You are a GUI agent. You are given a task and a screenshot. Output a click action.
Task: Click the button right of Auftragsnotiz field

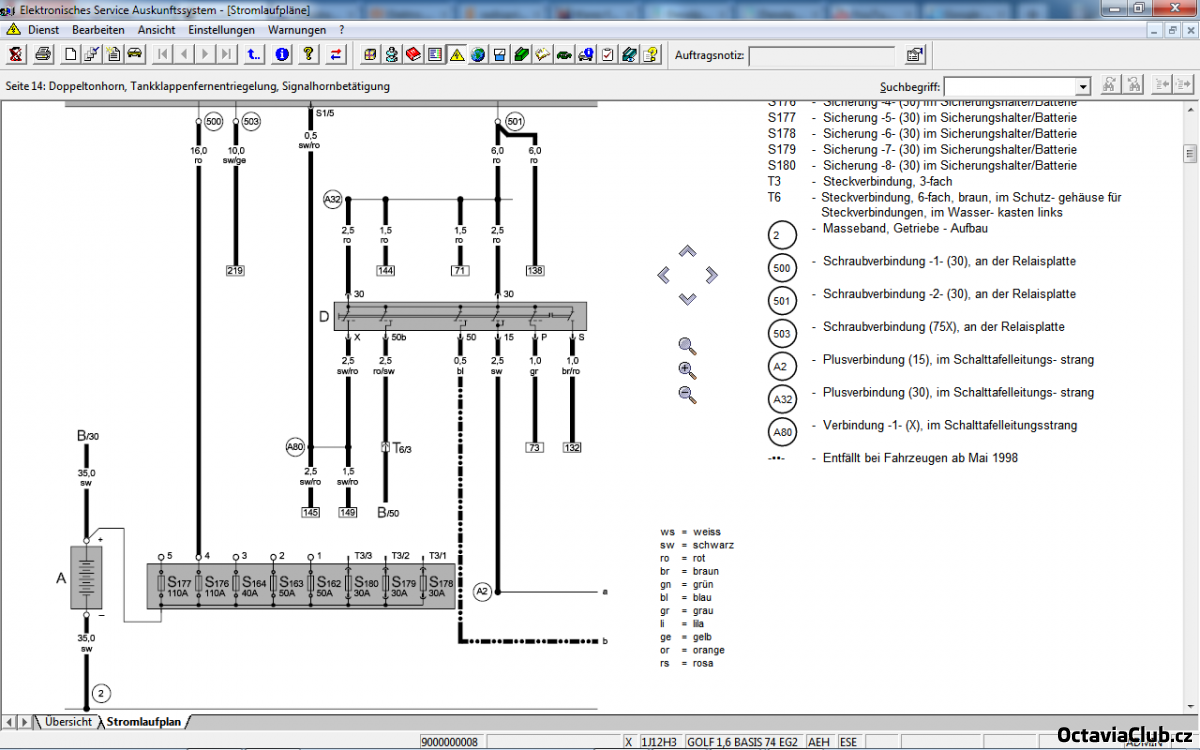(915, 55)
